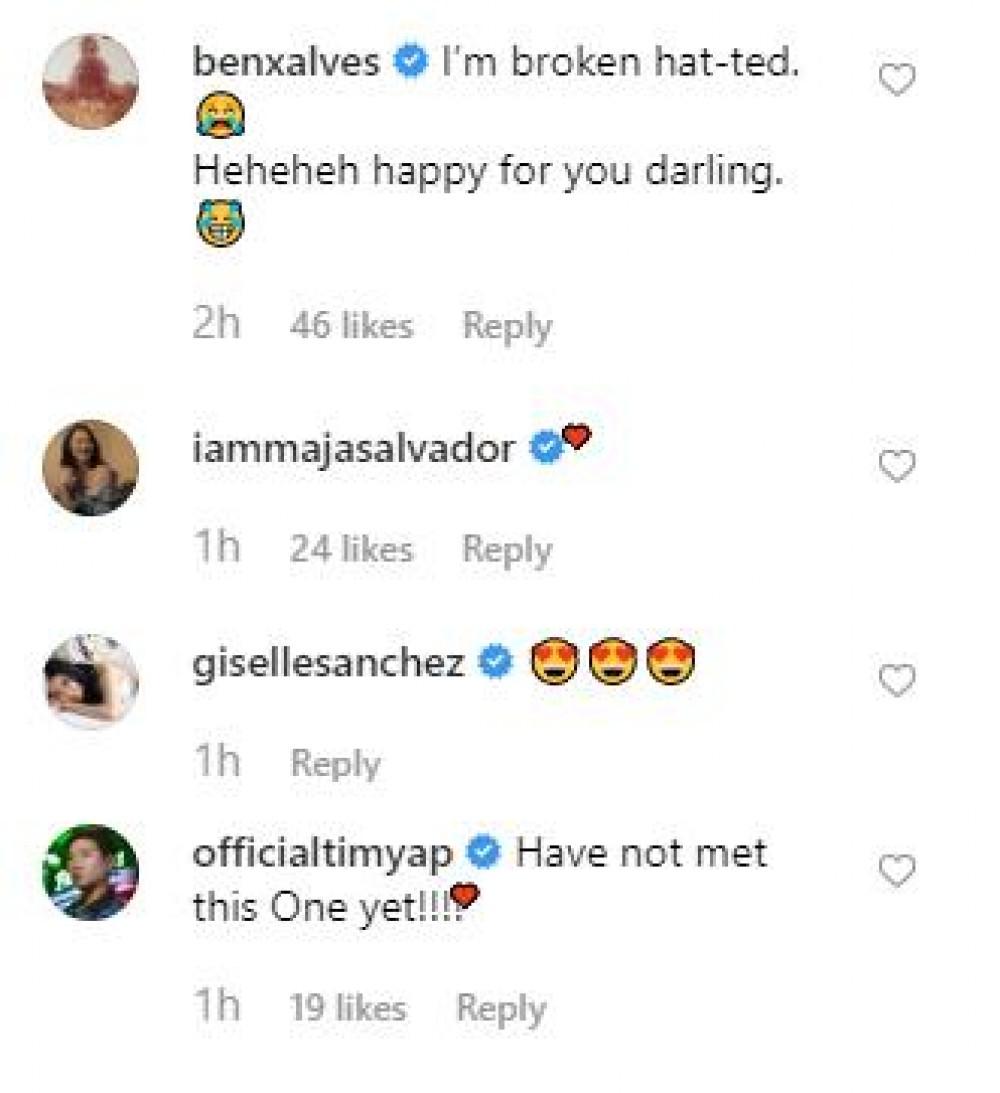View the 46 likes on benxalves' comment
The width and height of the screenshot is (1000, 1093).
click(x=351, y=326)
